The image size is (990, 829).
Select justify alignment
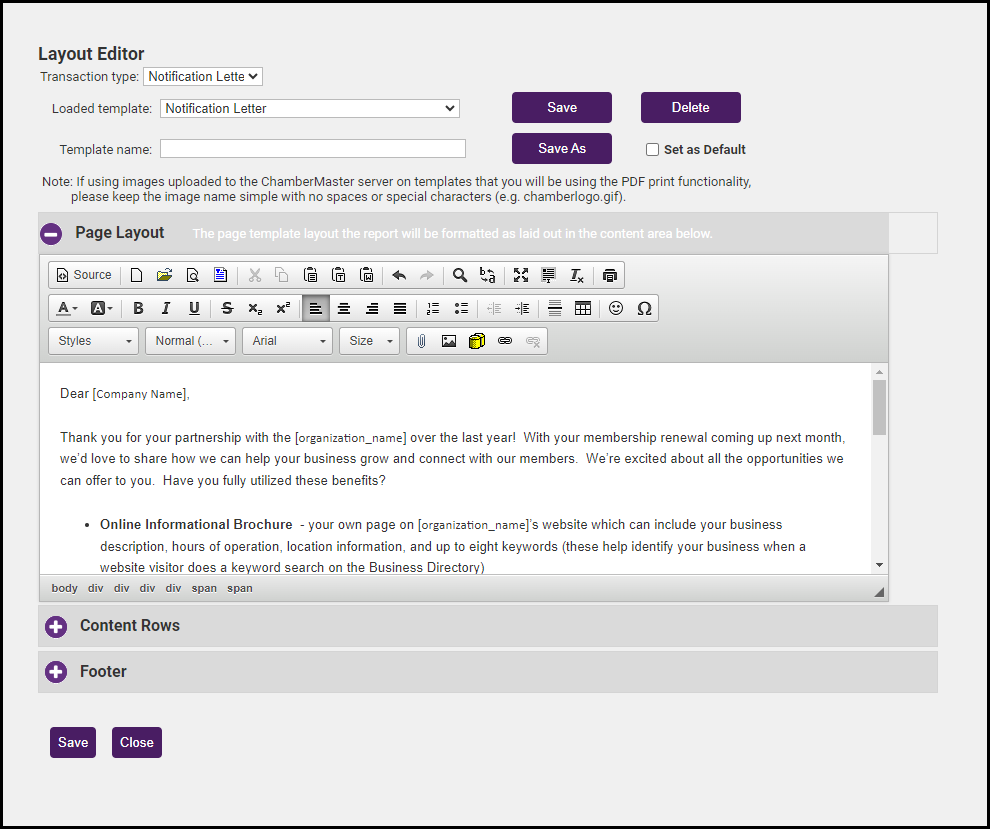point(400,308)
